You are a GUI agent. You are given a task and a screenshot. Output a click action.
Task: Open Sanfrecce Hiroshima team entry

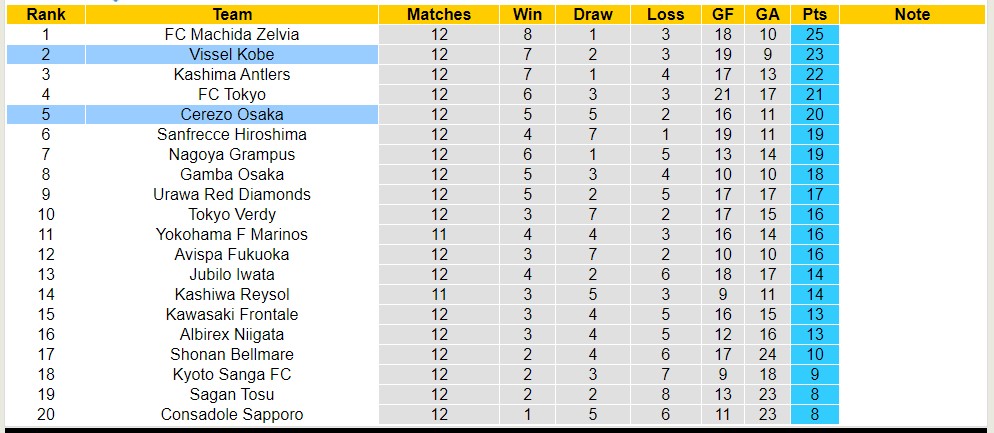coord(232,134)
